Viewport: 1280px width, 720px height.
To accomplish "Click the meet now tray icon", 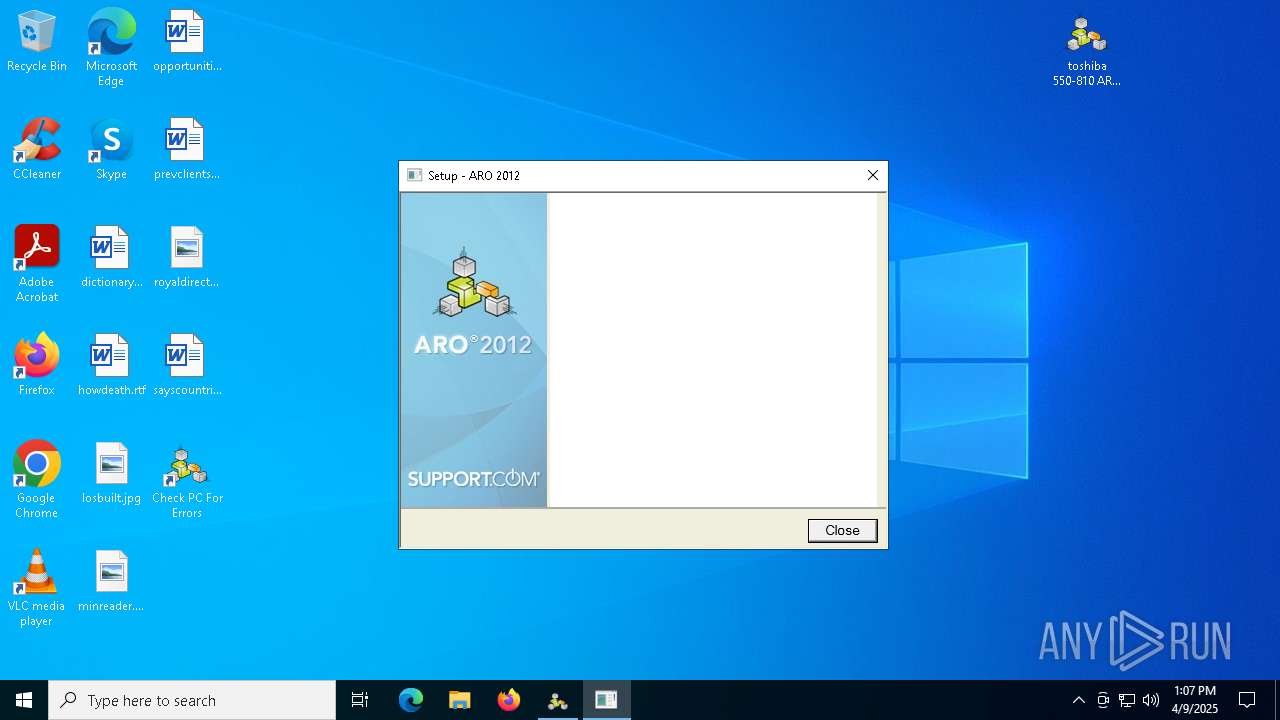I will 1103,700.
